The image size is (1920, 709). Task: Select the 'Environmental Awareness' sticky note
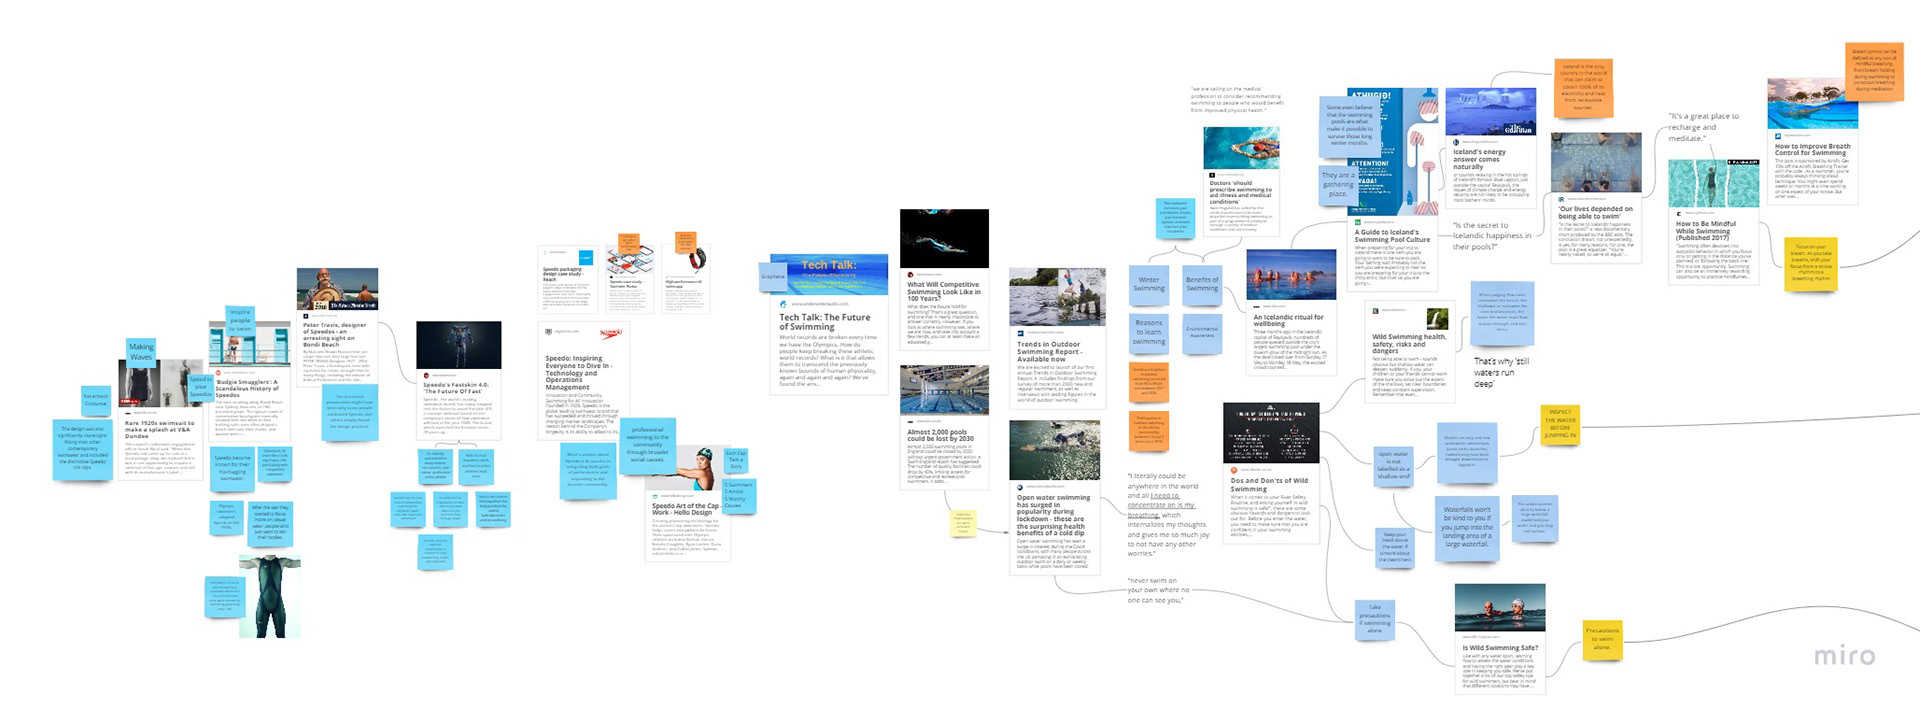tap(1202, 332)
